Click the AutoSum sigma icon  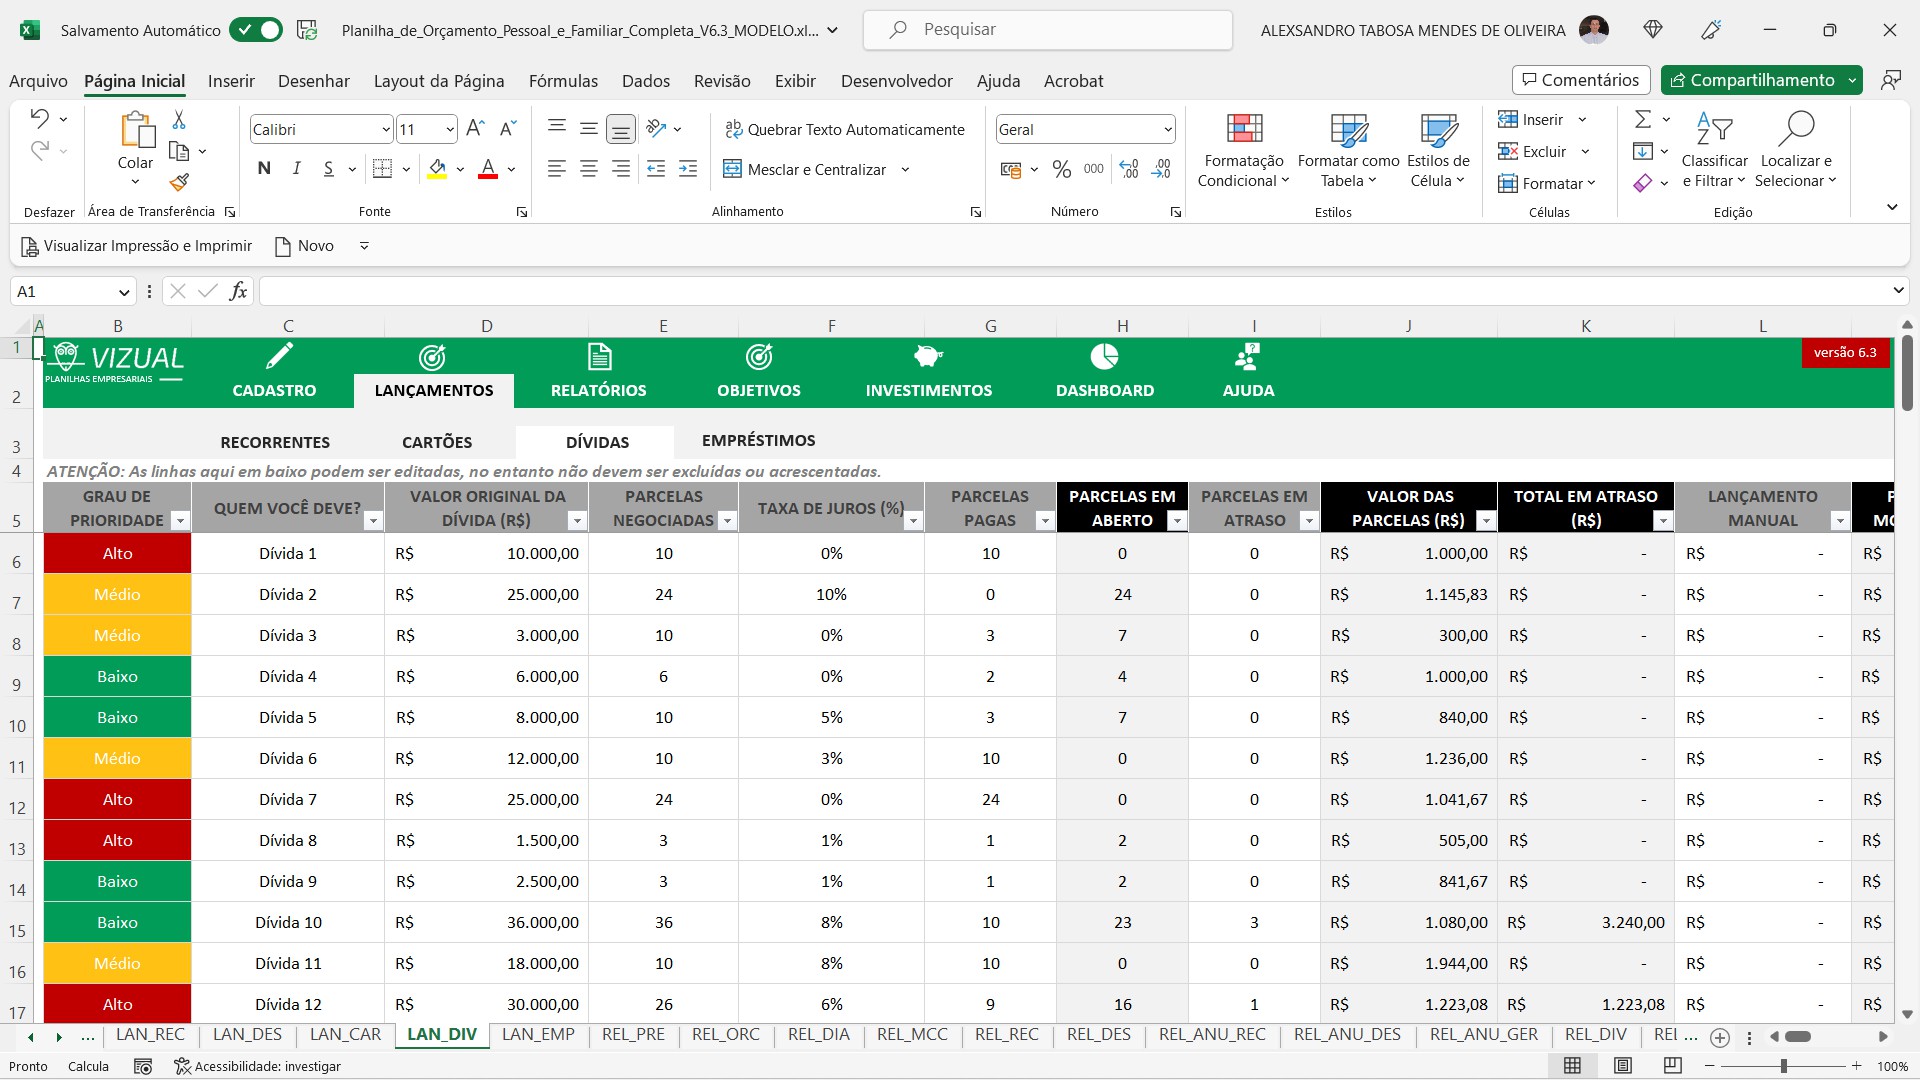click(x=1642, y=120)
